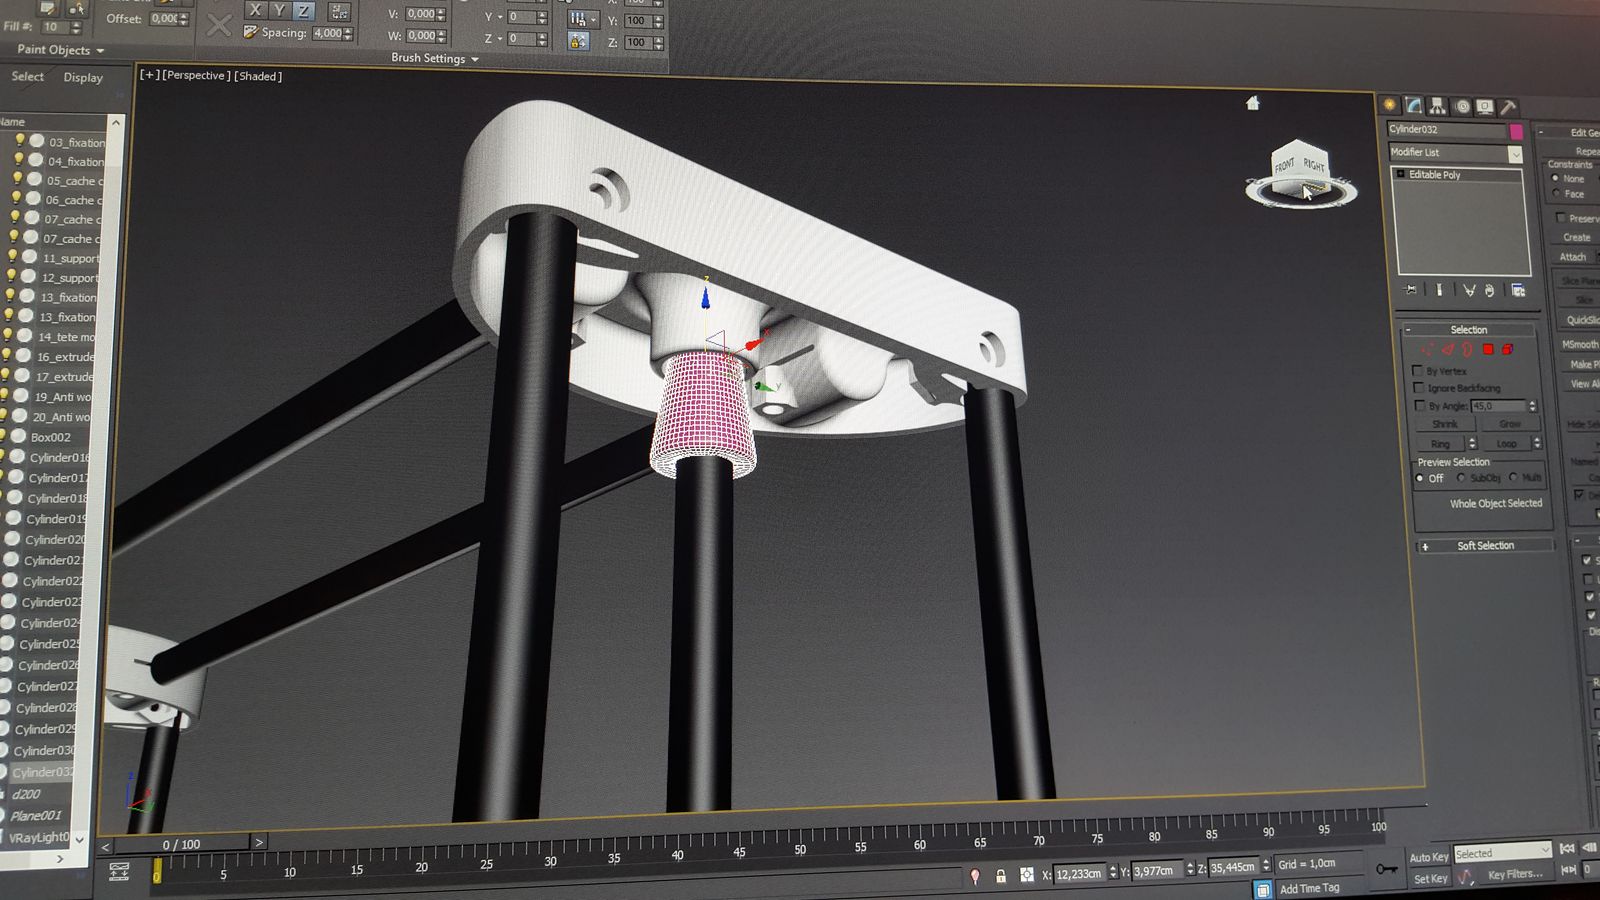Open the Select menu in Scene Explorer
This screenshot has width=1600, height=900.
(28, 76)
